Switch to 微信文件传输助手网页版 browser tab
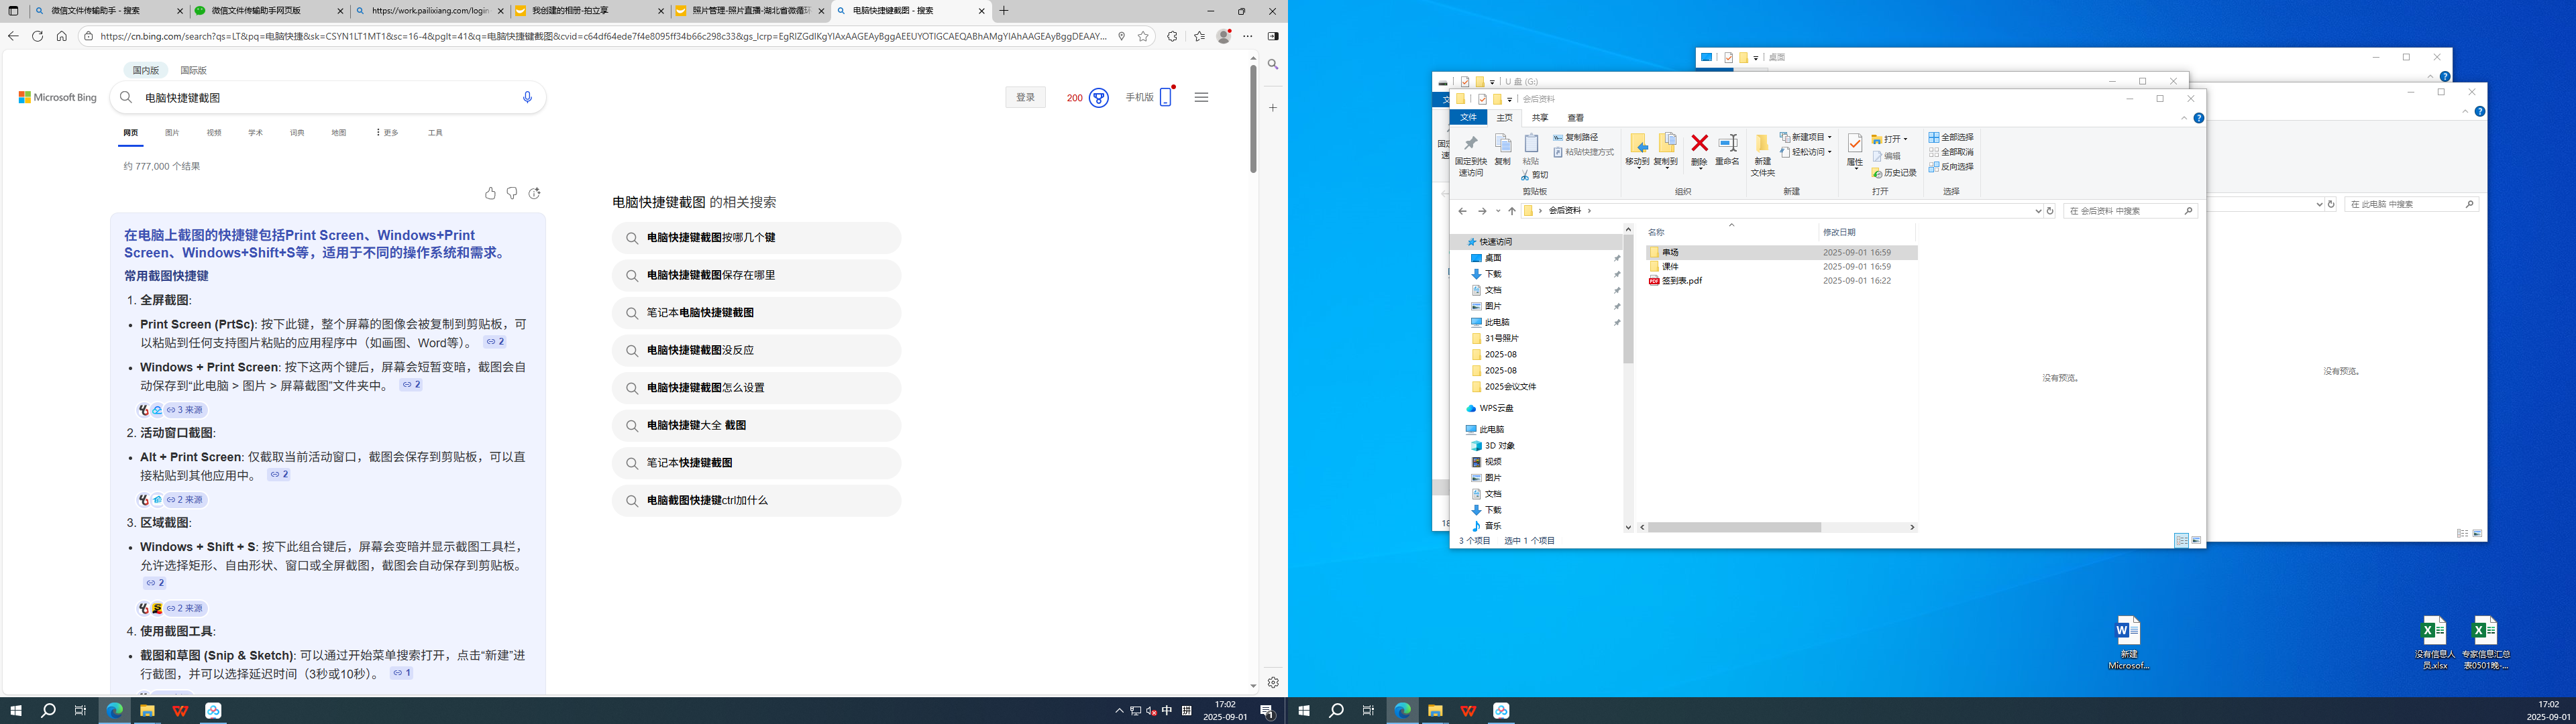2576x724 pixels. pos(270,11)
